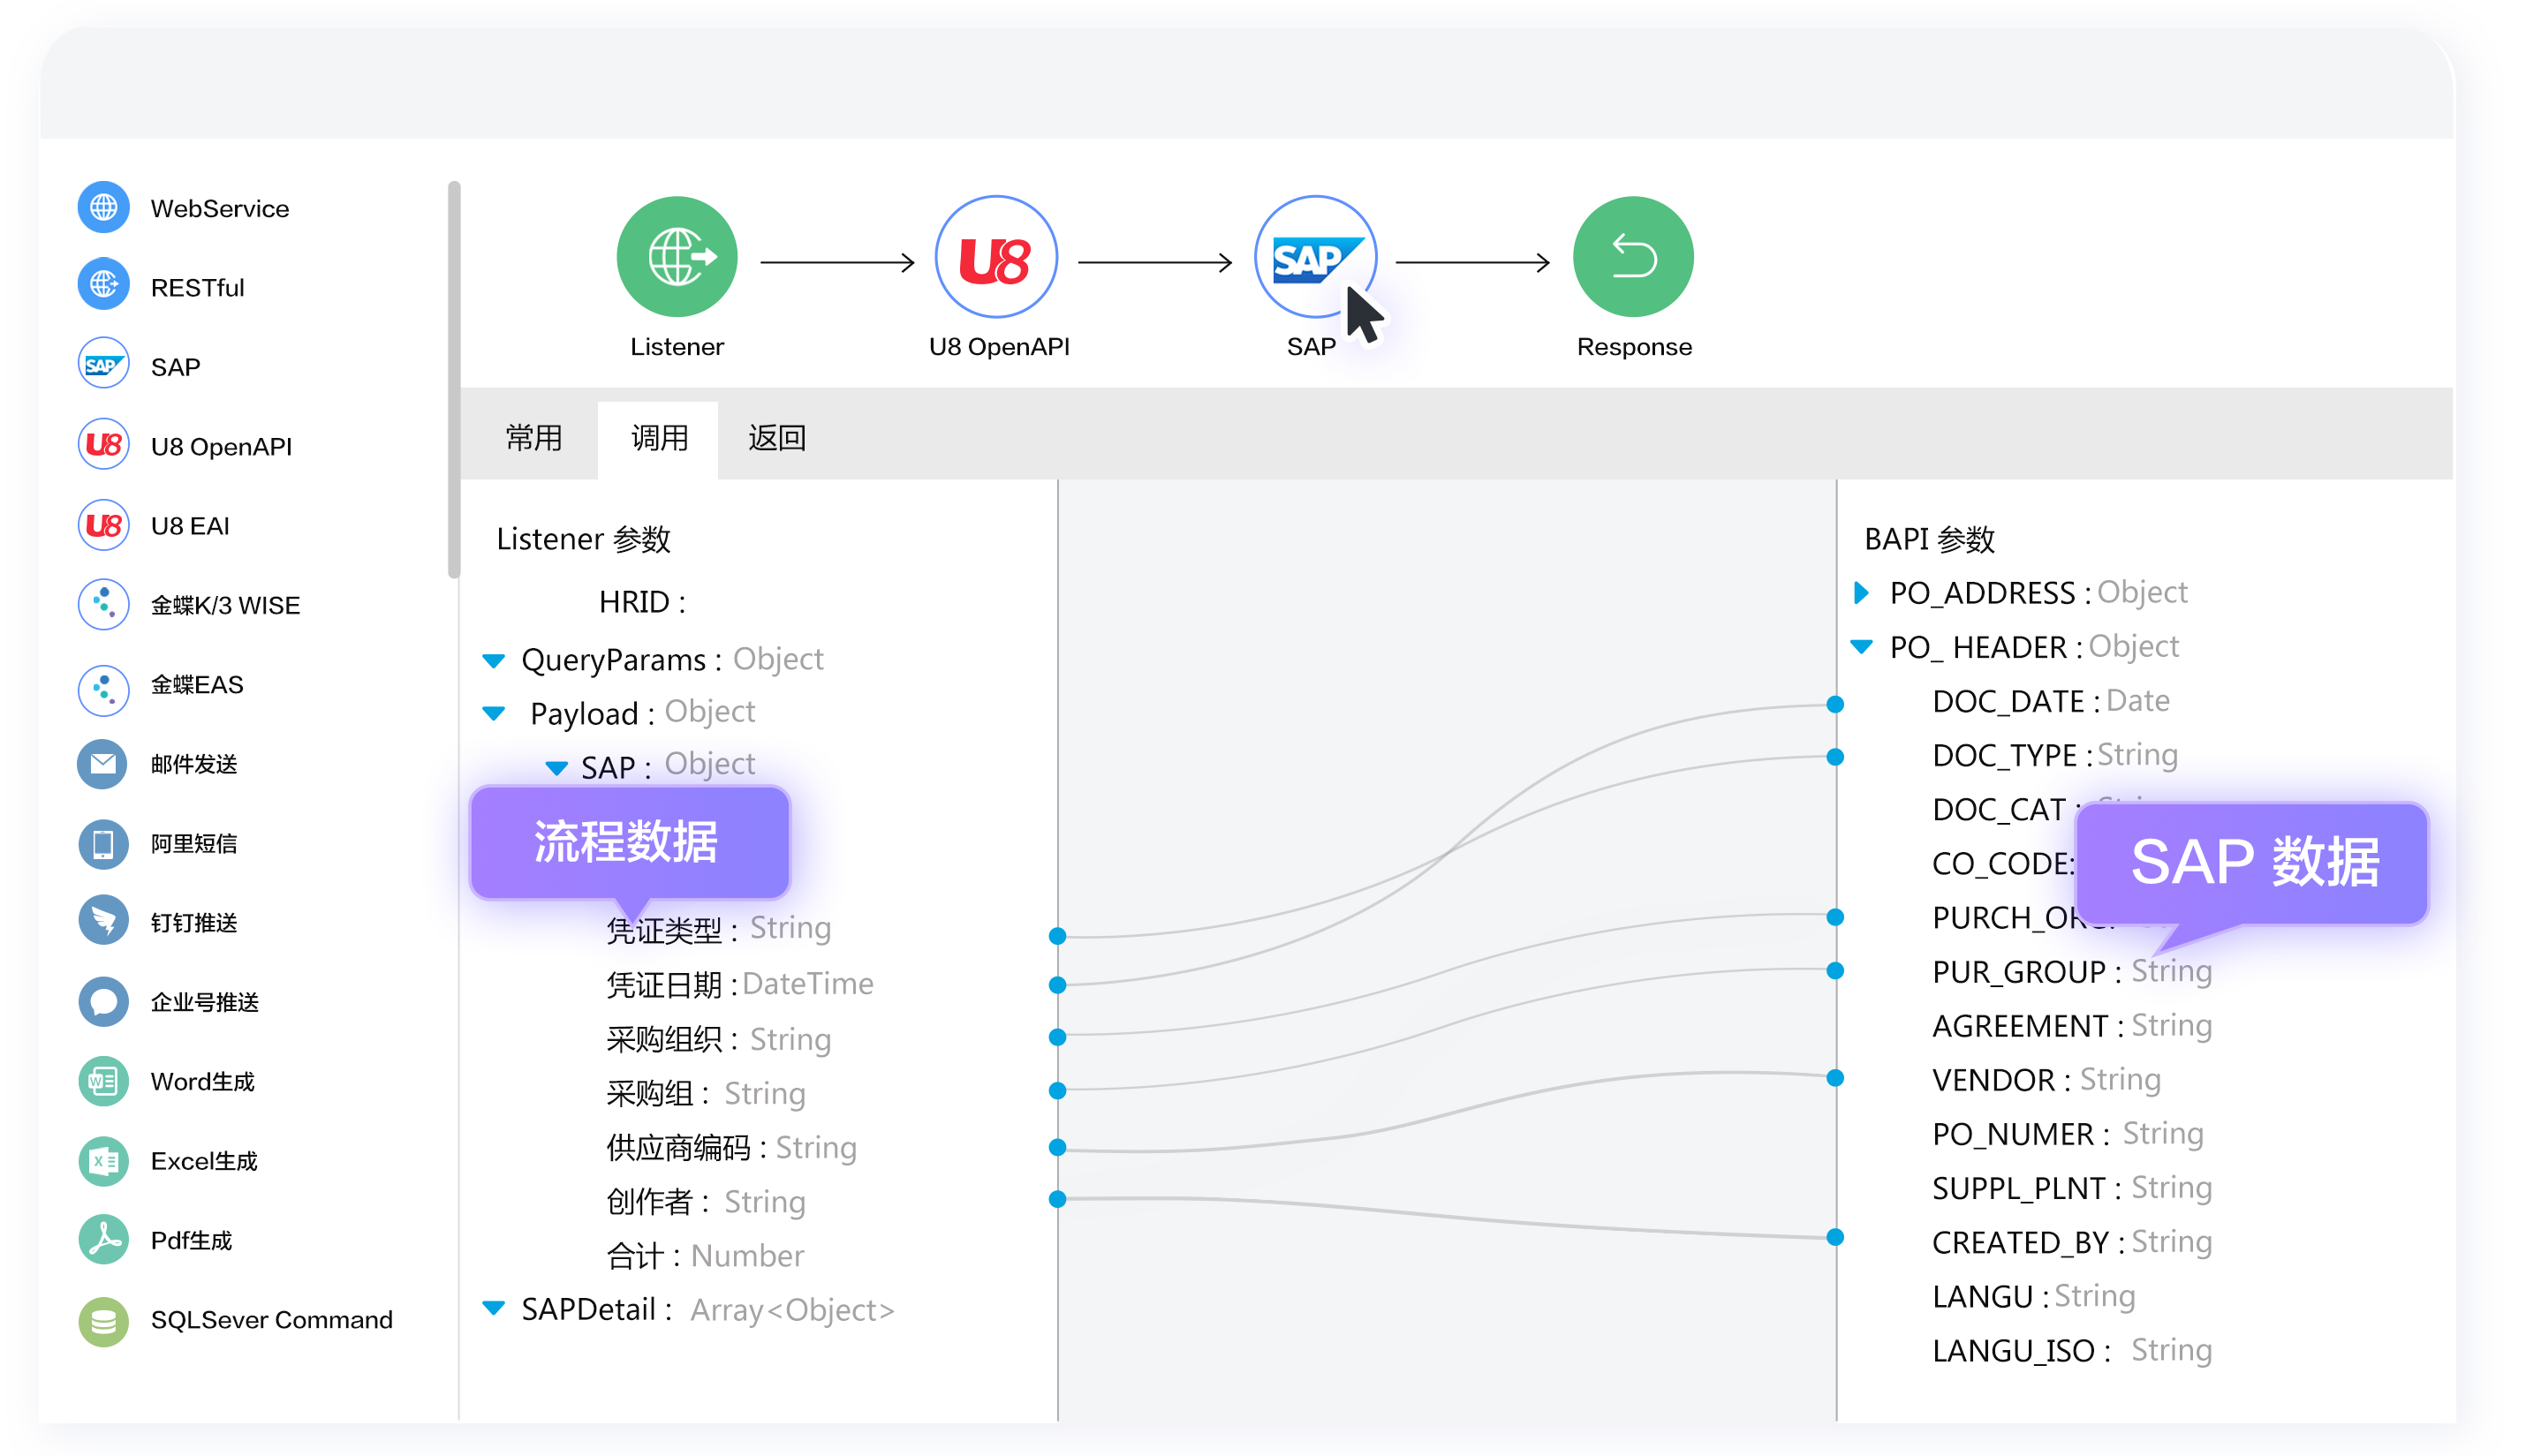The image size is (2526, 1456).
Task: Expand the PO_ADDRESS object
Action: pos(1861,592)
